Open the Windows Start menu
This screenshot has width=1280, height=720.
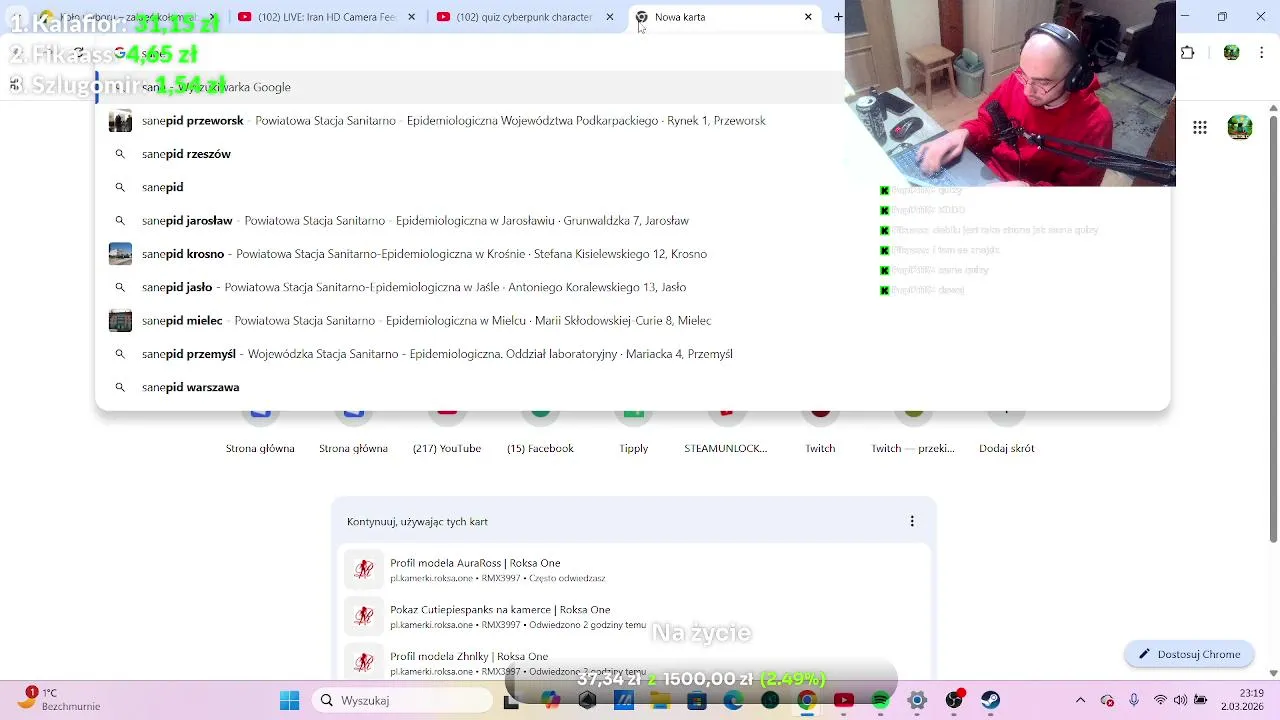click(x=289, y=700)
